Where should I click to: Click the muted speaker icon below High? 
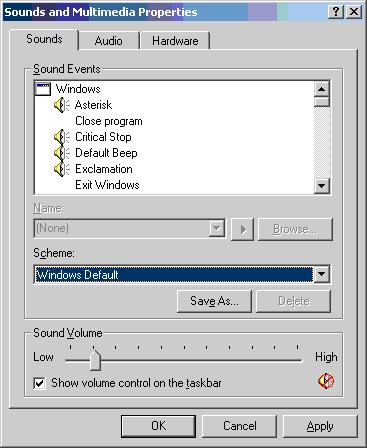tap(326, 381)
